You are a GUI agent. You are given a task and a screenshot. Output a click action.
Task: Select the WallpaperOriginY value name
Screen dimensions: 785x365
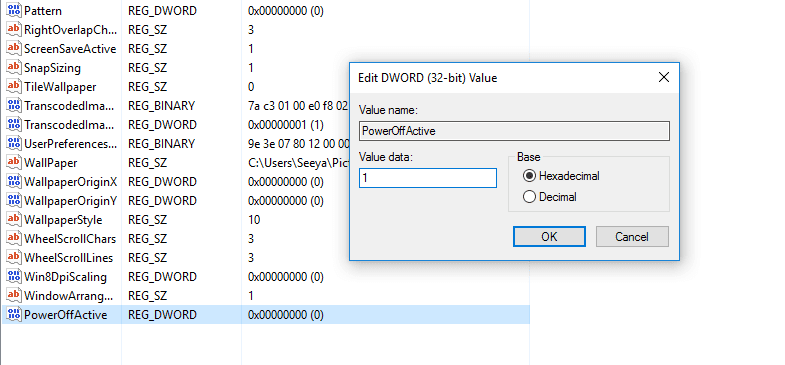[x=71, y=201]
